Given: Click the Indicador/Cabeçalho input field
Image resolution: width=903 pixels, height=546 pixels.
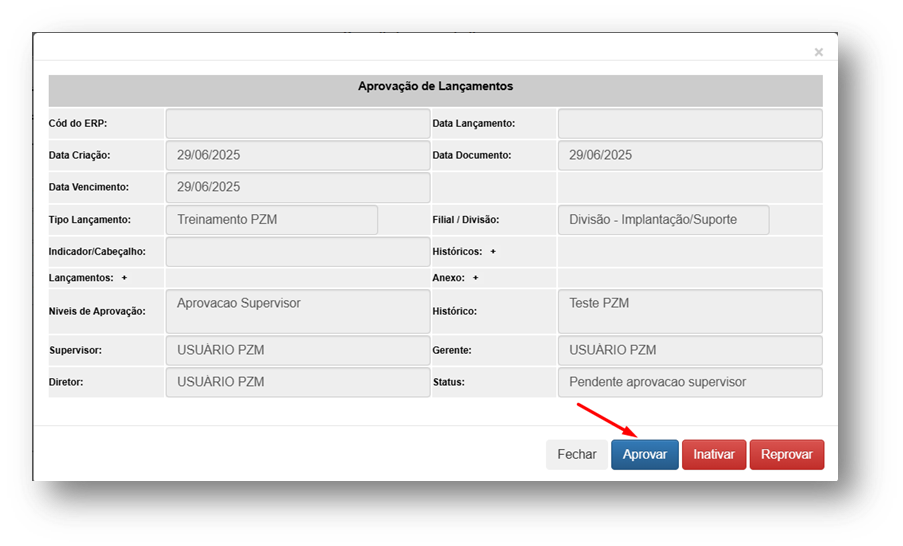Looking at the screenshot, I should click(x=297, y=252).
